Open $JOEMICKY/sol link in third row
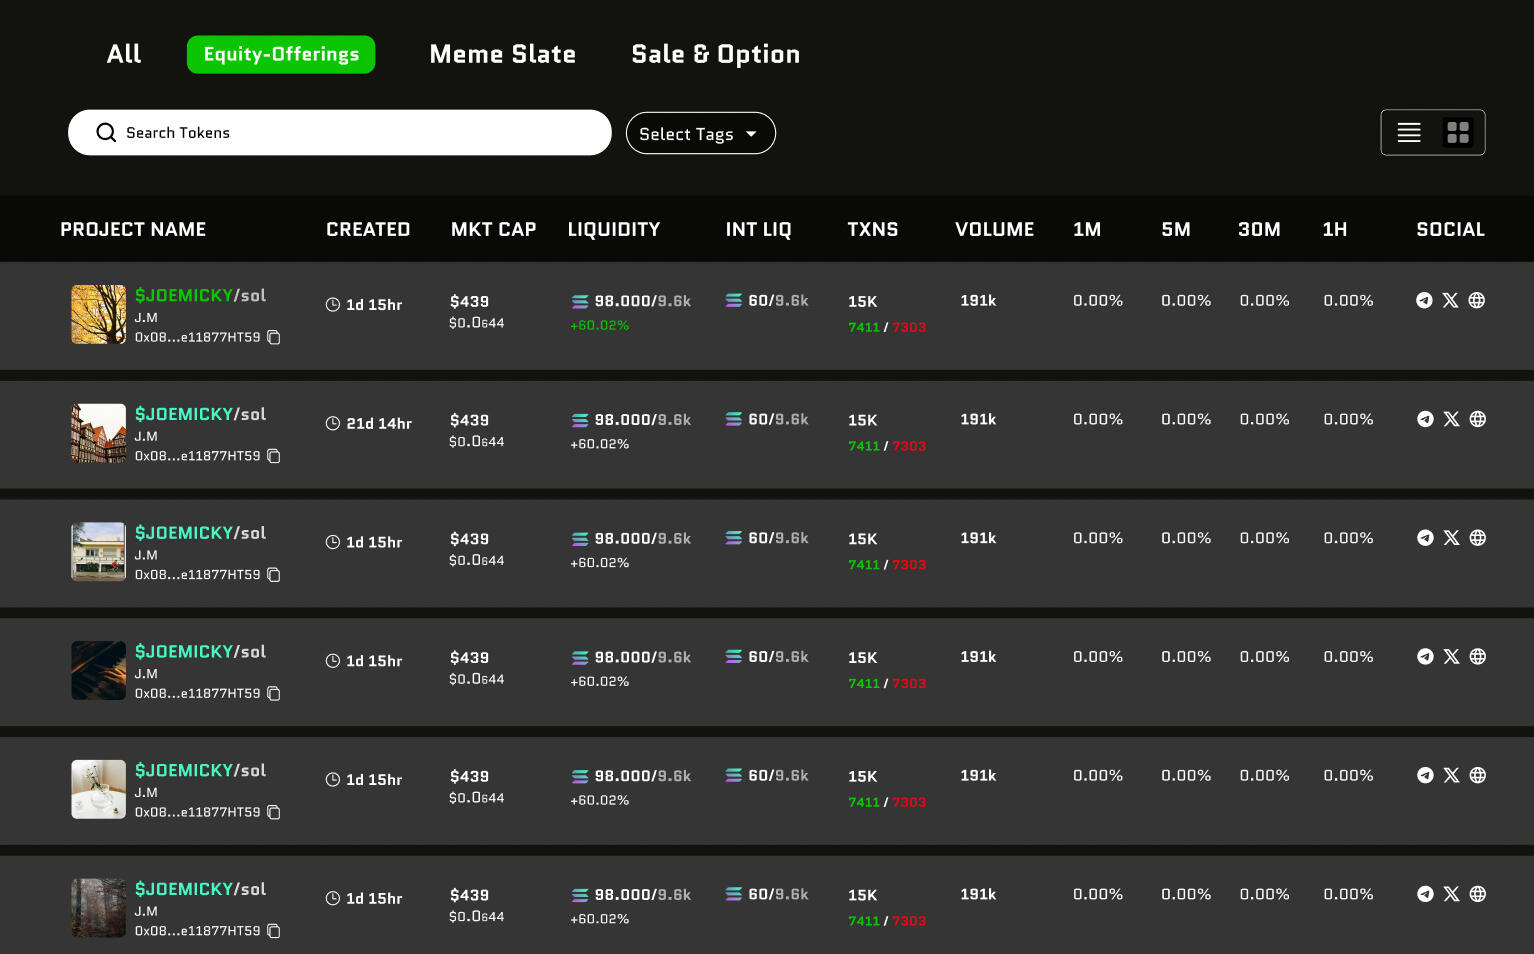The height and width of the screenshot is (954, 1534). coord(200,533)
